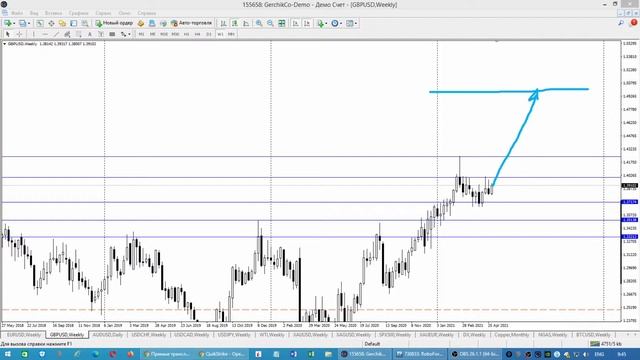This screenshot has width=640, height=360.
Task: Select the Fibonacci Retracement tool
Action: (x=79, y=34)
